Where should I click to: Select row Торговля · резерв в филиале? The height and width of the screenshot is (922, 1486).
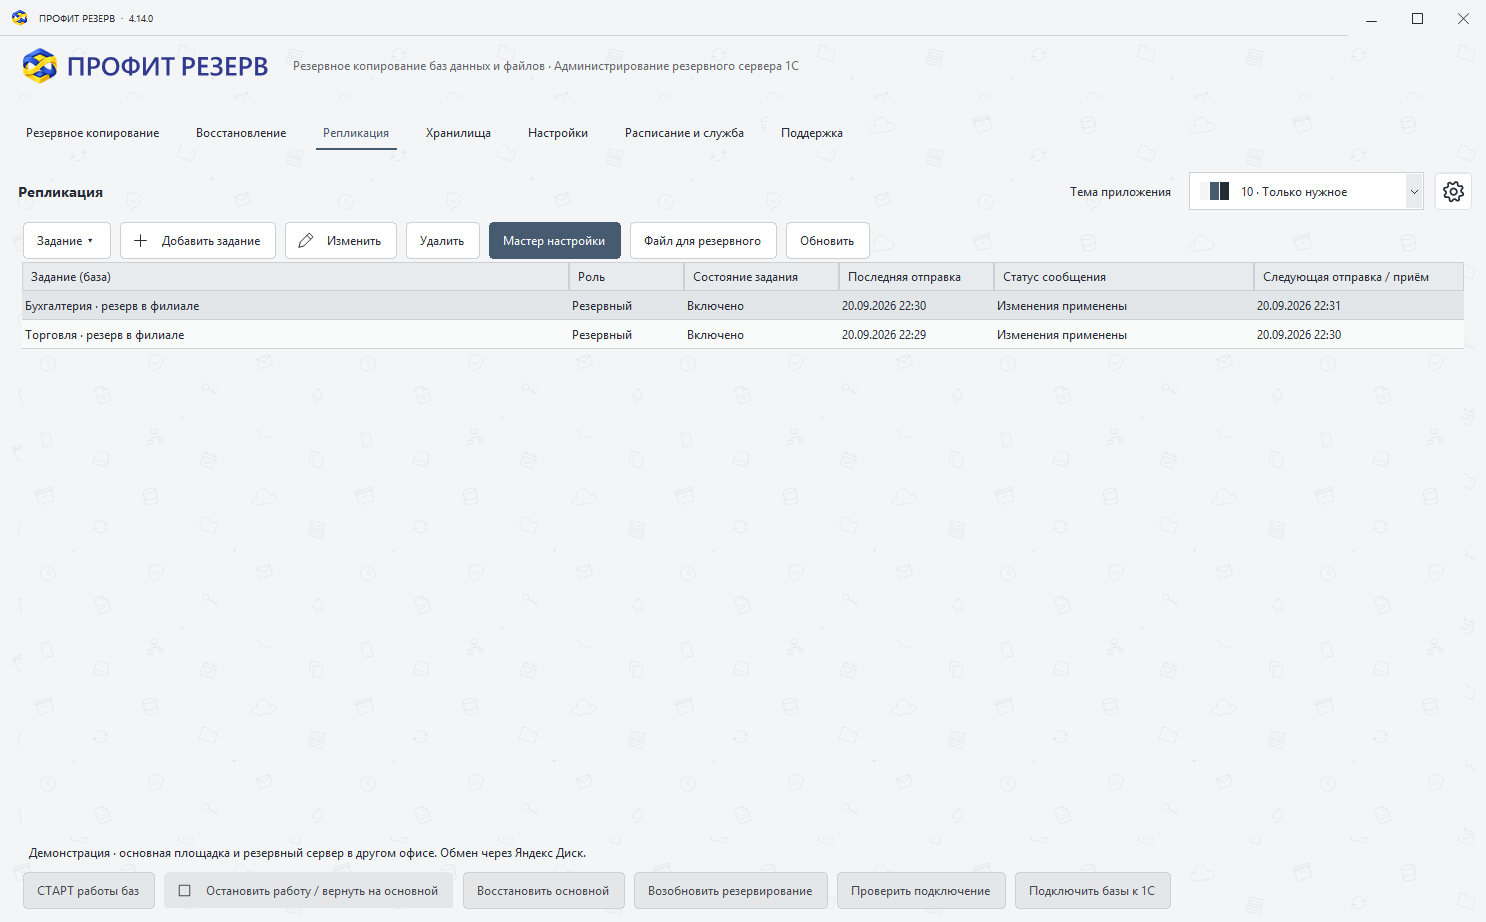(x=743, y=335)
